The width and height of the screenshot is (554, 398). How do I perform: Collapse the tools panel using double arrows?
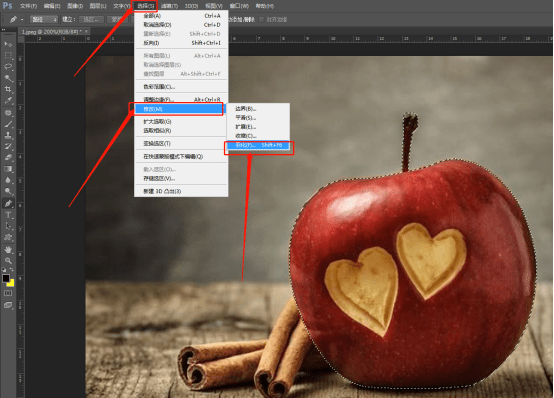pyautogui.click(x=4, y=30)
